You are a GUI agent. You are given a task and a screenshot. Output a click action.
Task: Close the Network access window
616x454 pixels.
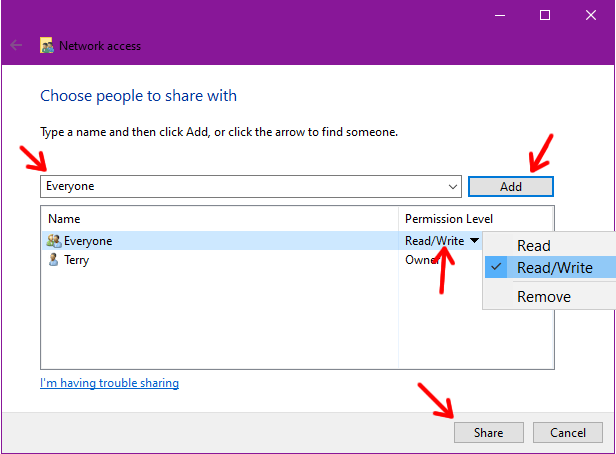[x=590, y=16]
